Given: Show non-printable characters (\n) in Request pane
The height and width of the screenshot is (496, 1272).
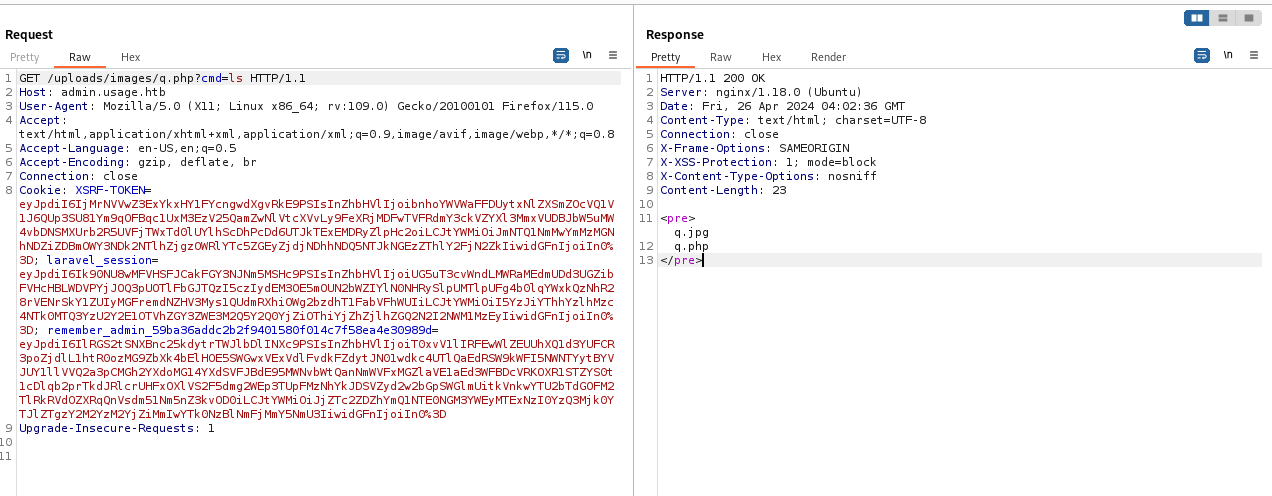Looking at the screenshot, I should (587, 56).
